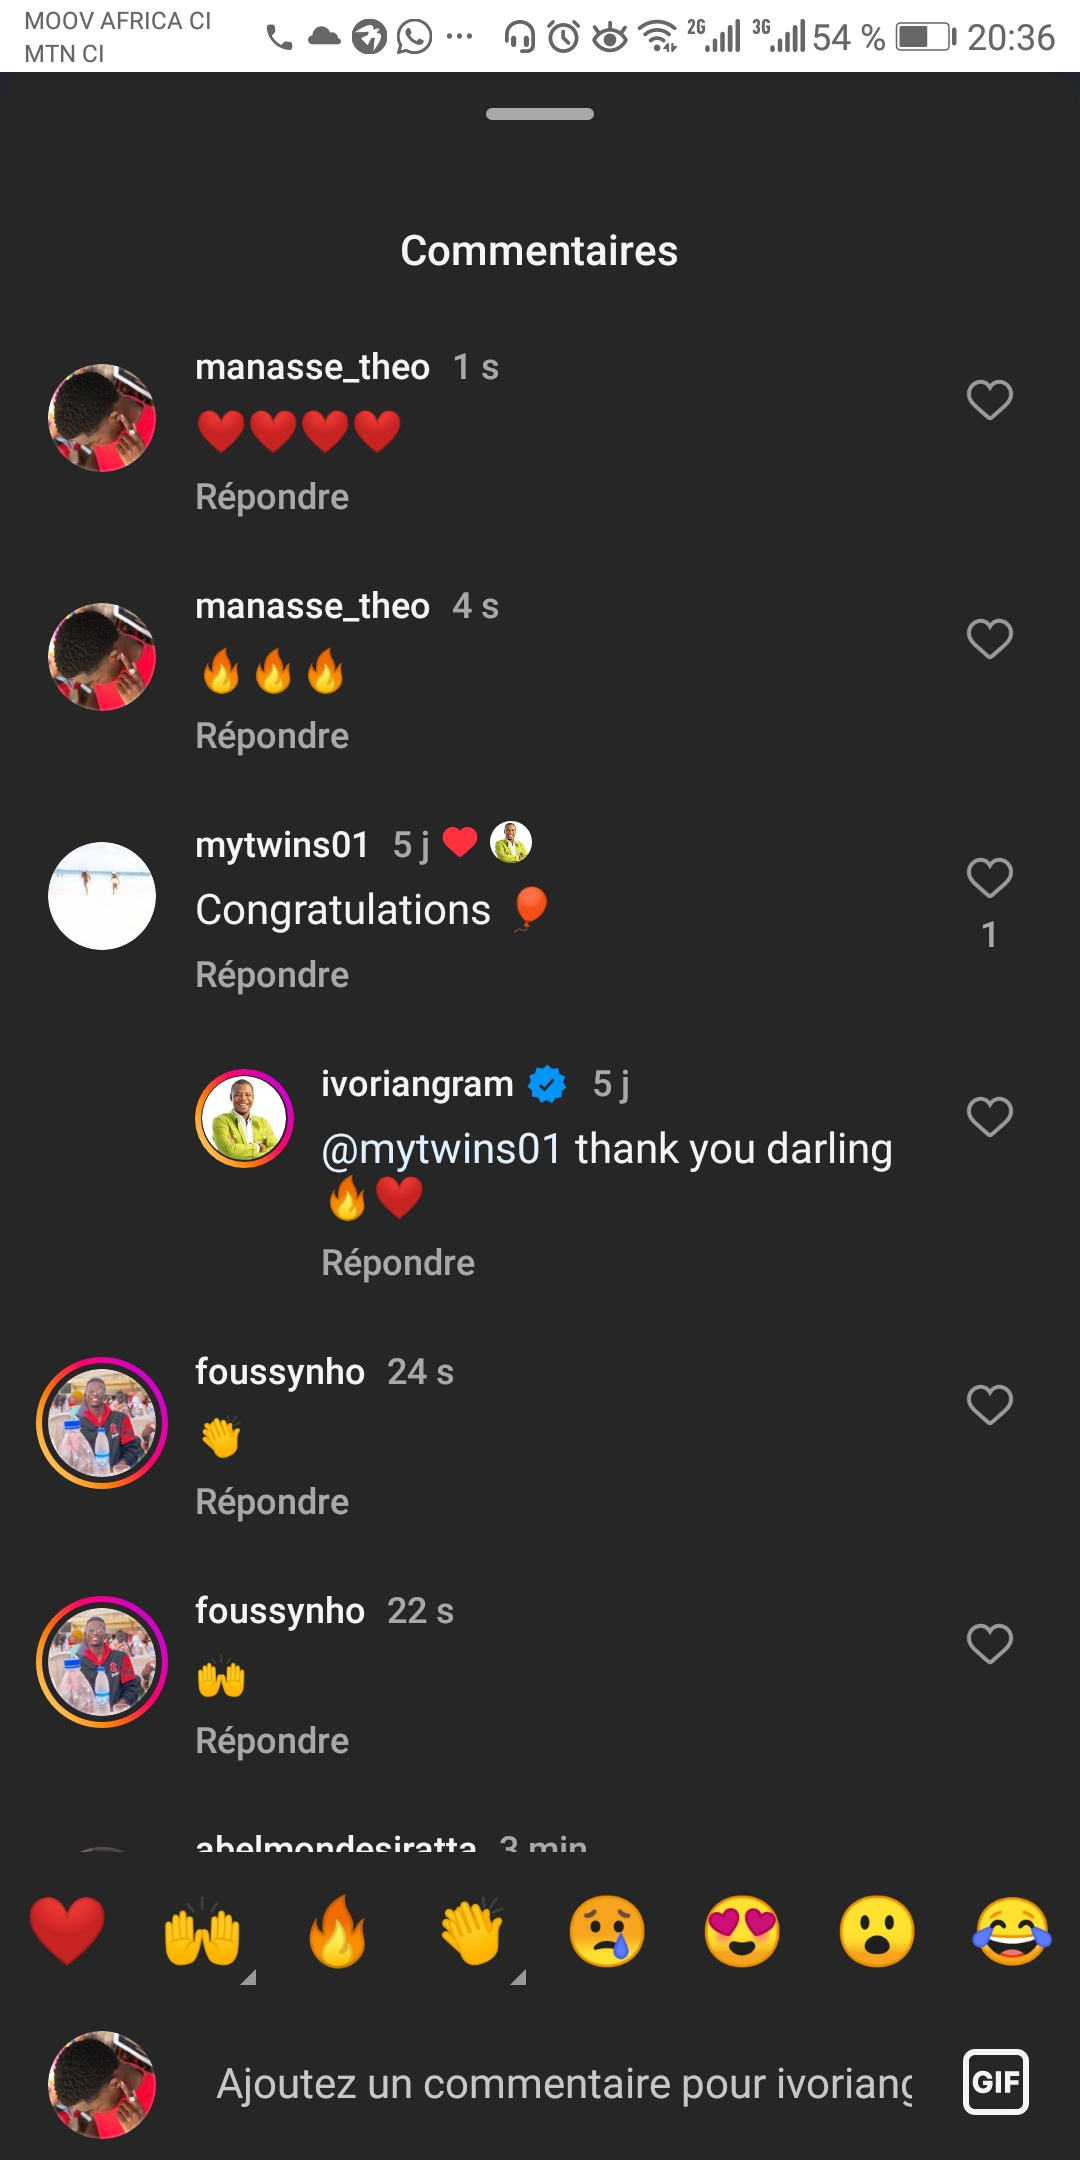Image resolution: width=1080 pixels, height=2160 pixels.
Task: Focus the add a comment text field
Action: [565, 2085]
